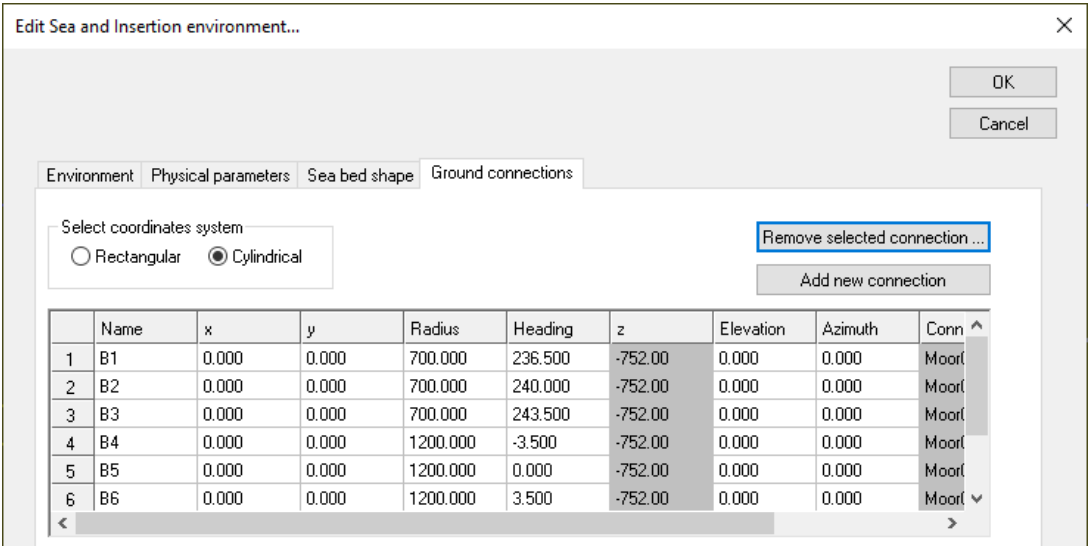This screenshot has height=549, width=1090.
Task: Select the Ground connections tab
Action: point(501,173)
